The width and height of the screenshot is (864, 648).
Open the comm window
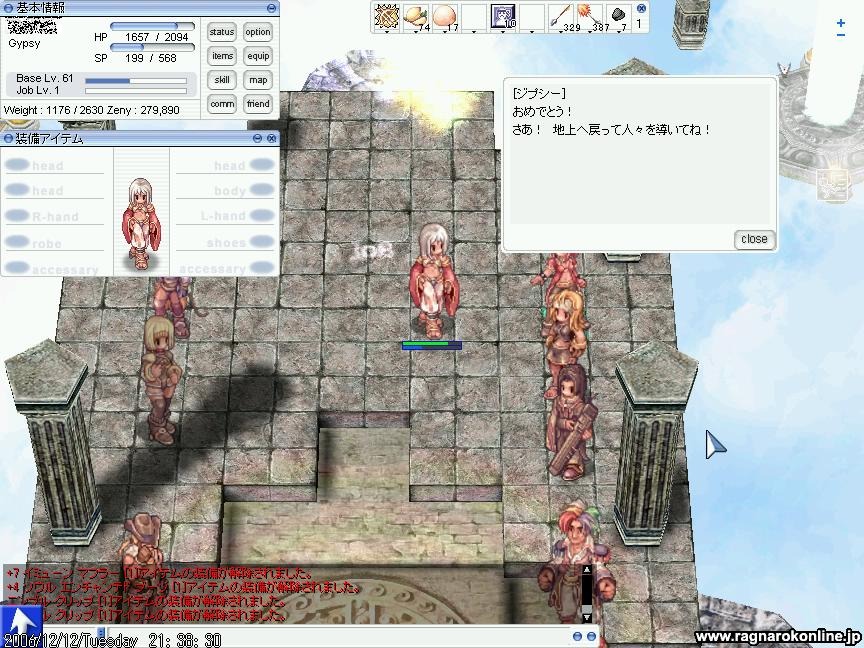[x=222, y=104]
